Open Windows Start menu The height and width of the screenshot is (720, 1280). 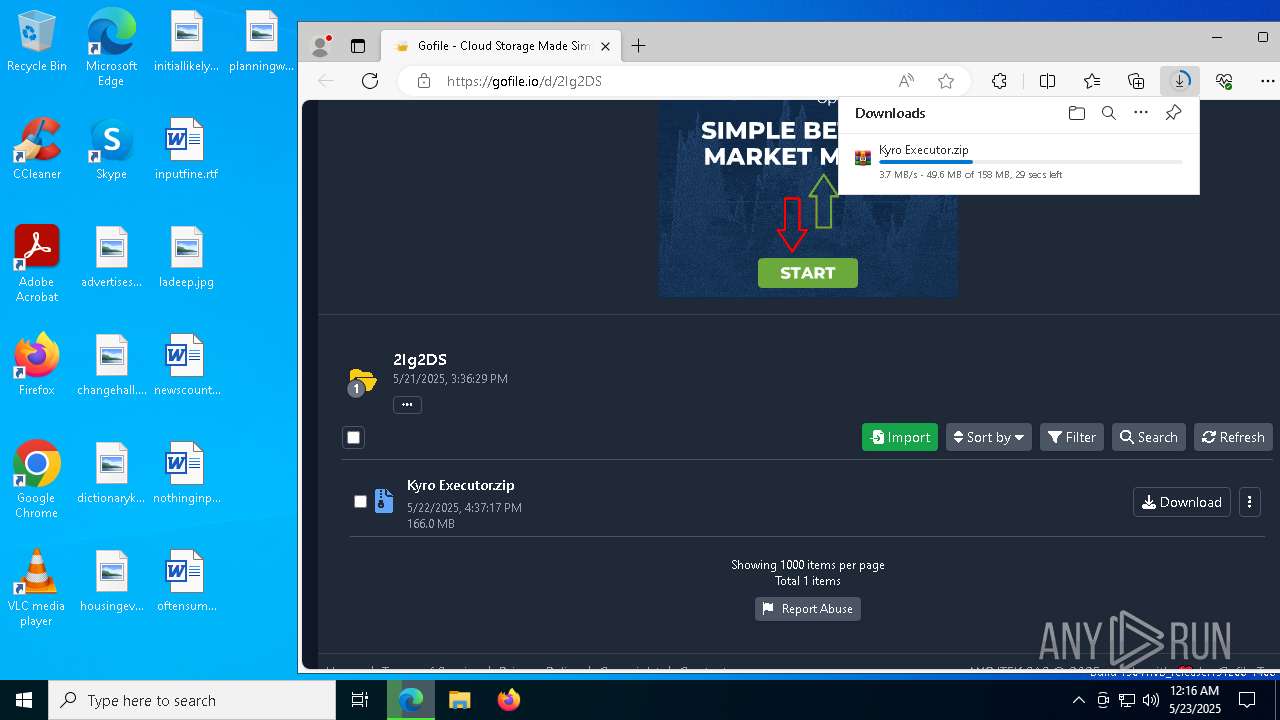24,700
